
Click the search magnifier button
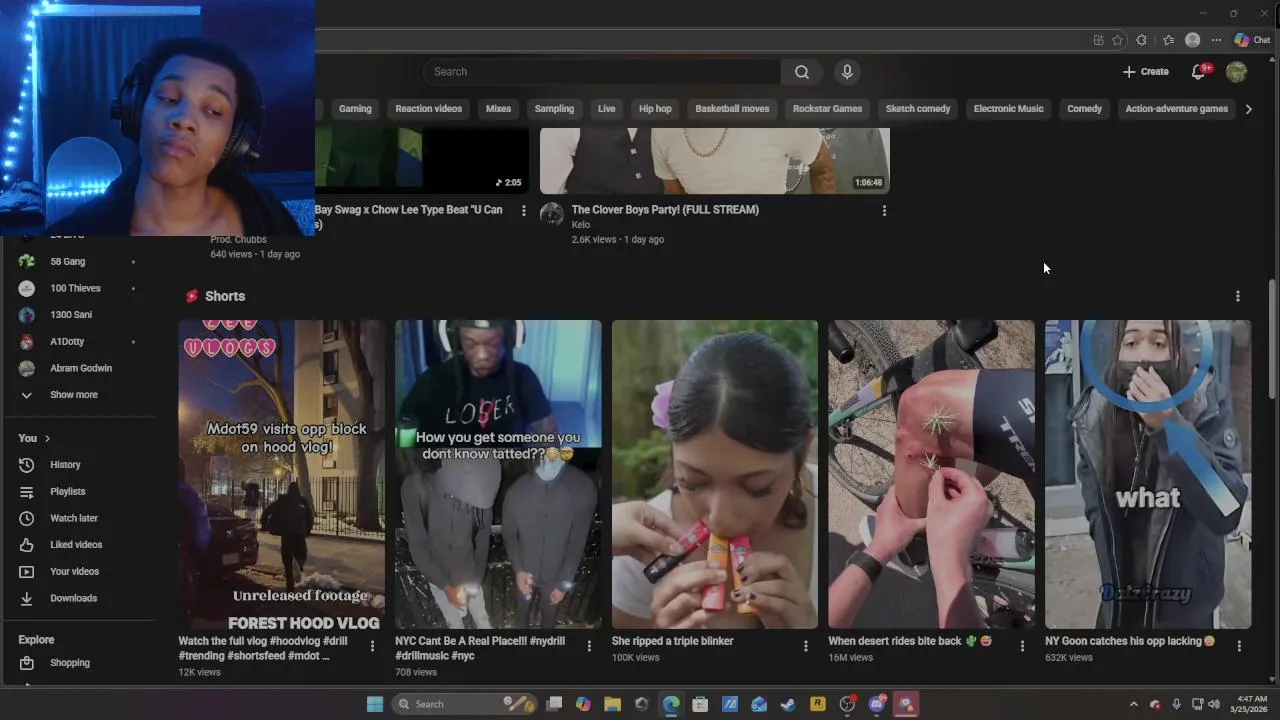802,72
